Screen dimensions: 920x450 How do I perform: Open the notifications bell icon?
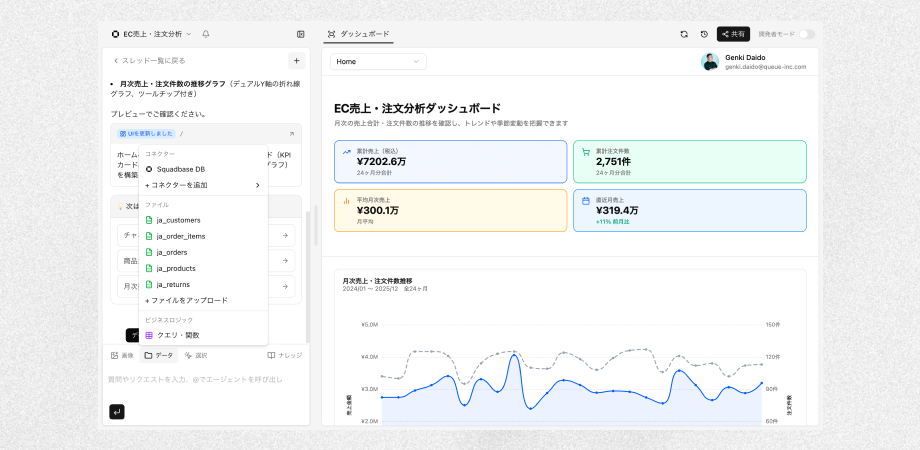[x=206, y=34]
